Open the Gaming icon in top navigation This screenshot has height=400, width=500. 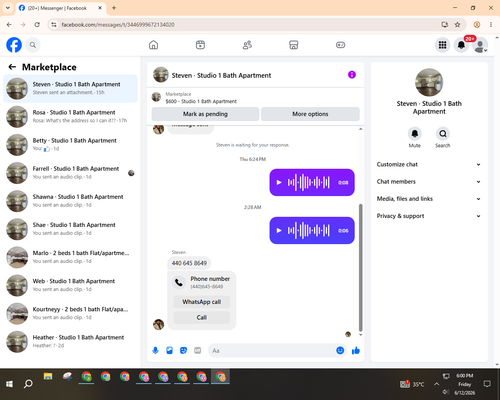point(340,45)
